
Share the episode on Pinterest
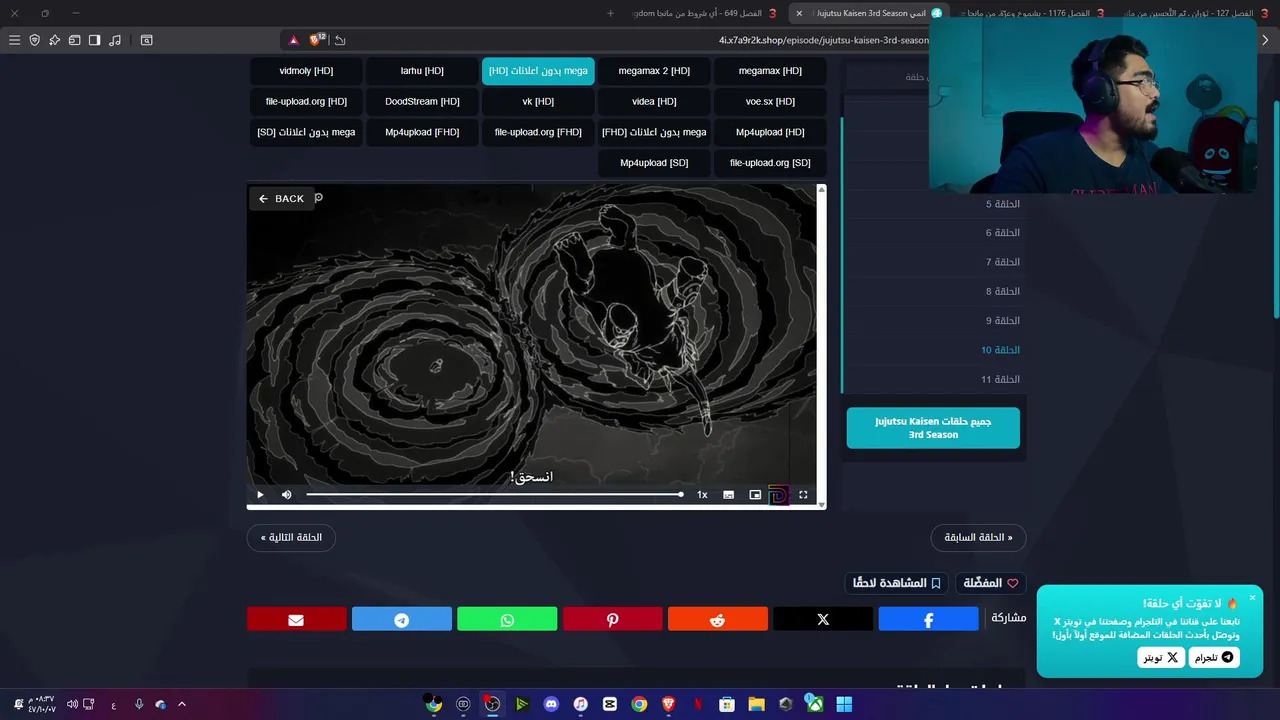click(612, 620)
